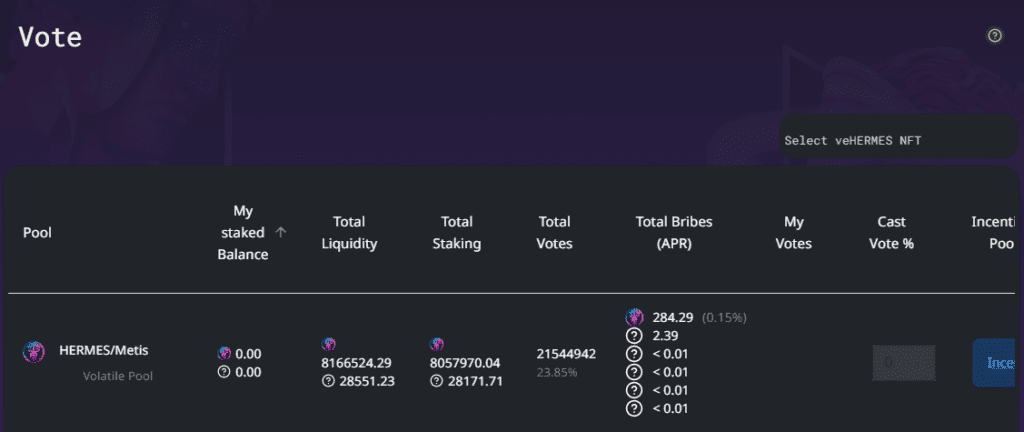Screen dimensions: 1024x432
Task: Click the question icon beside 28171.71
Action: pyautogui.click(x=436, y=381)
